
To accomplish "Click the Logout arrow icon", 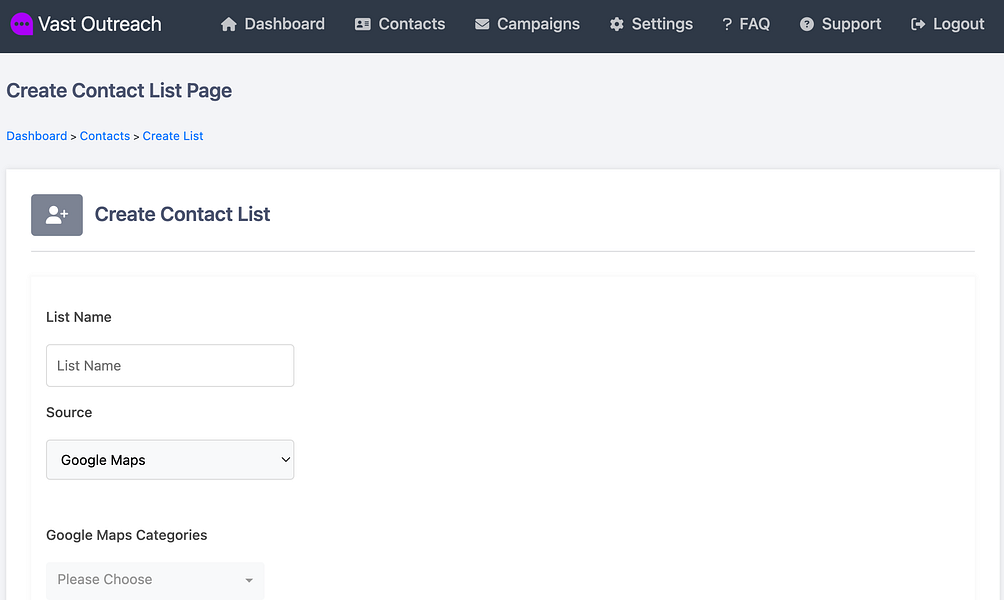I will coord(918,24).
